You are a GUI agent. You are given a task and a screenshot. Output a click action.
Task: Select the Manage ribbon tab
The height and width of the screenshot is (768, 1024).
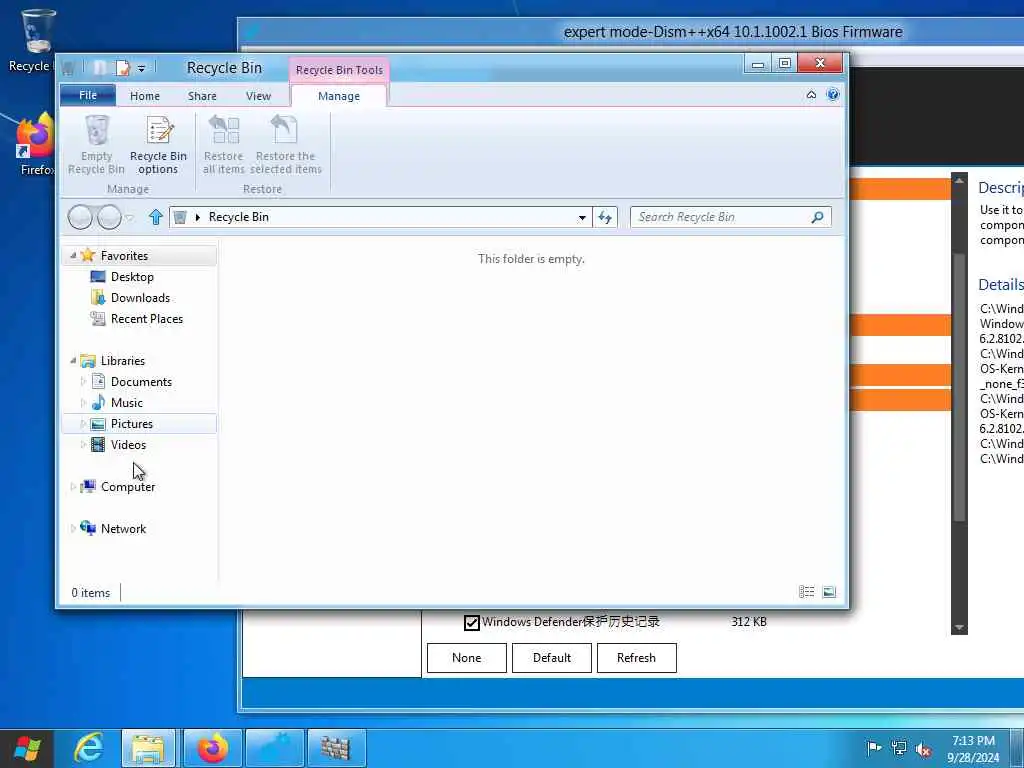[x=338, y=96]
